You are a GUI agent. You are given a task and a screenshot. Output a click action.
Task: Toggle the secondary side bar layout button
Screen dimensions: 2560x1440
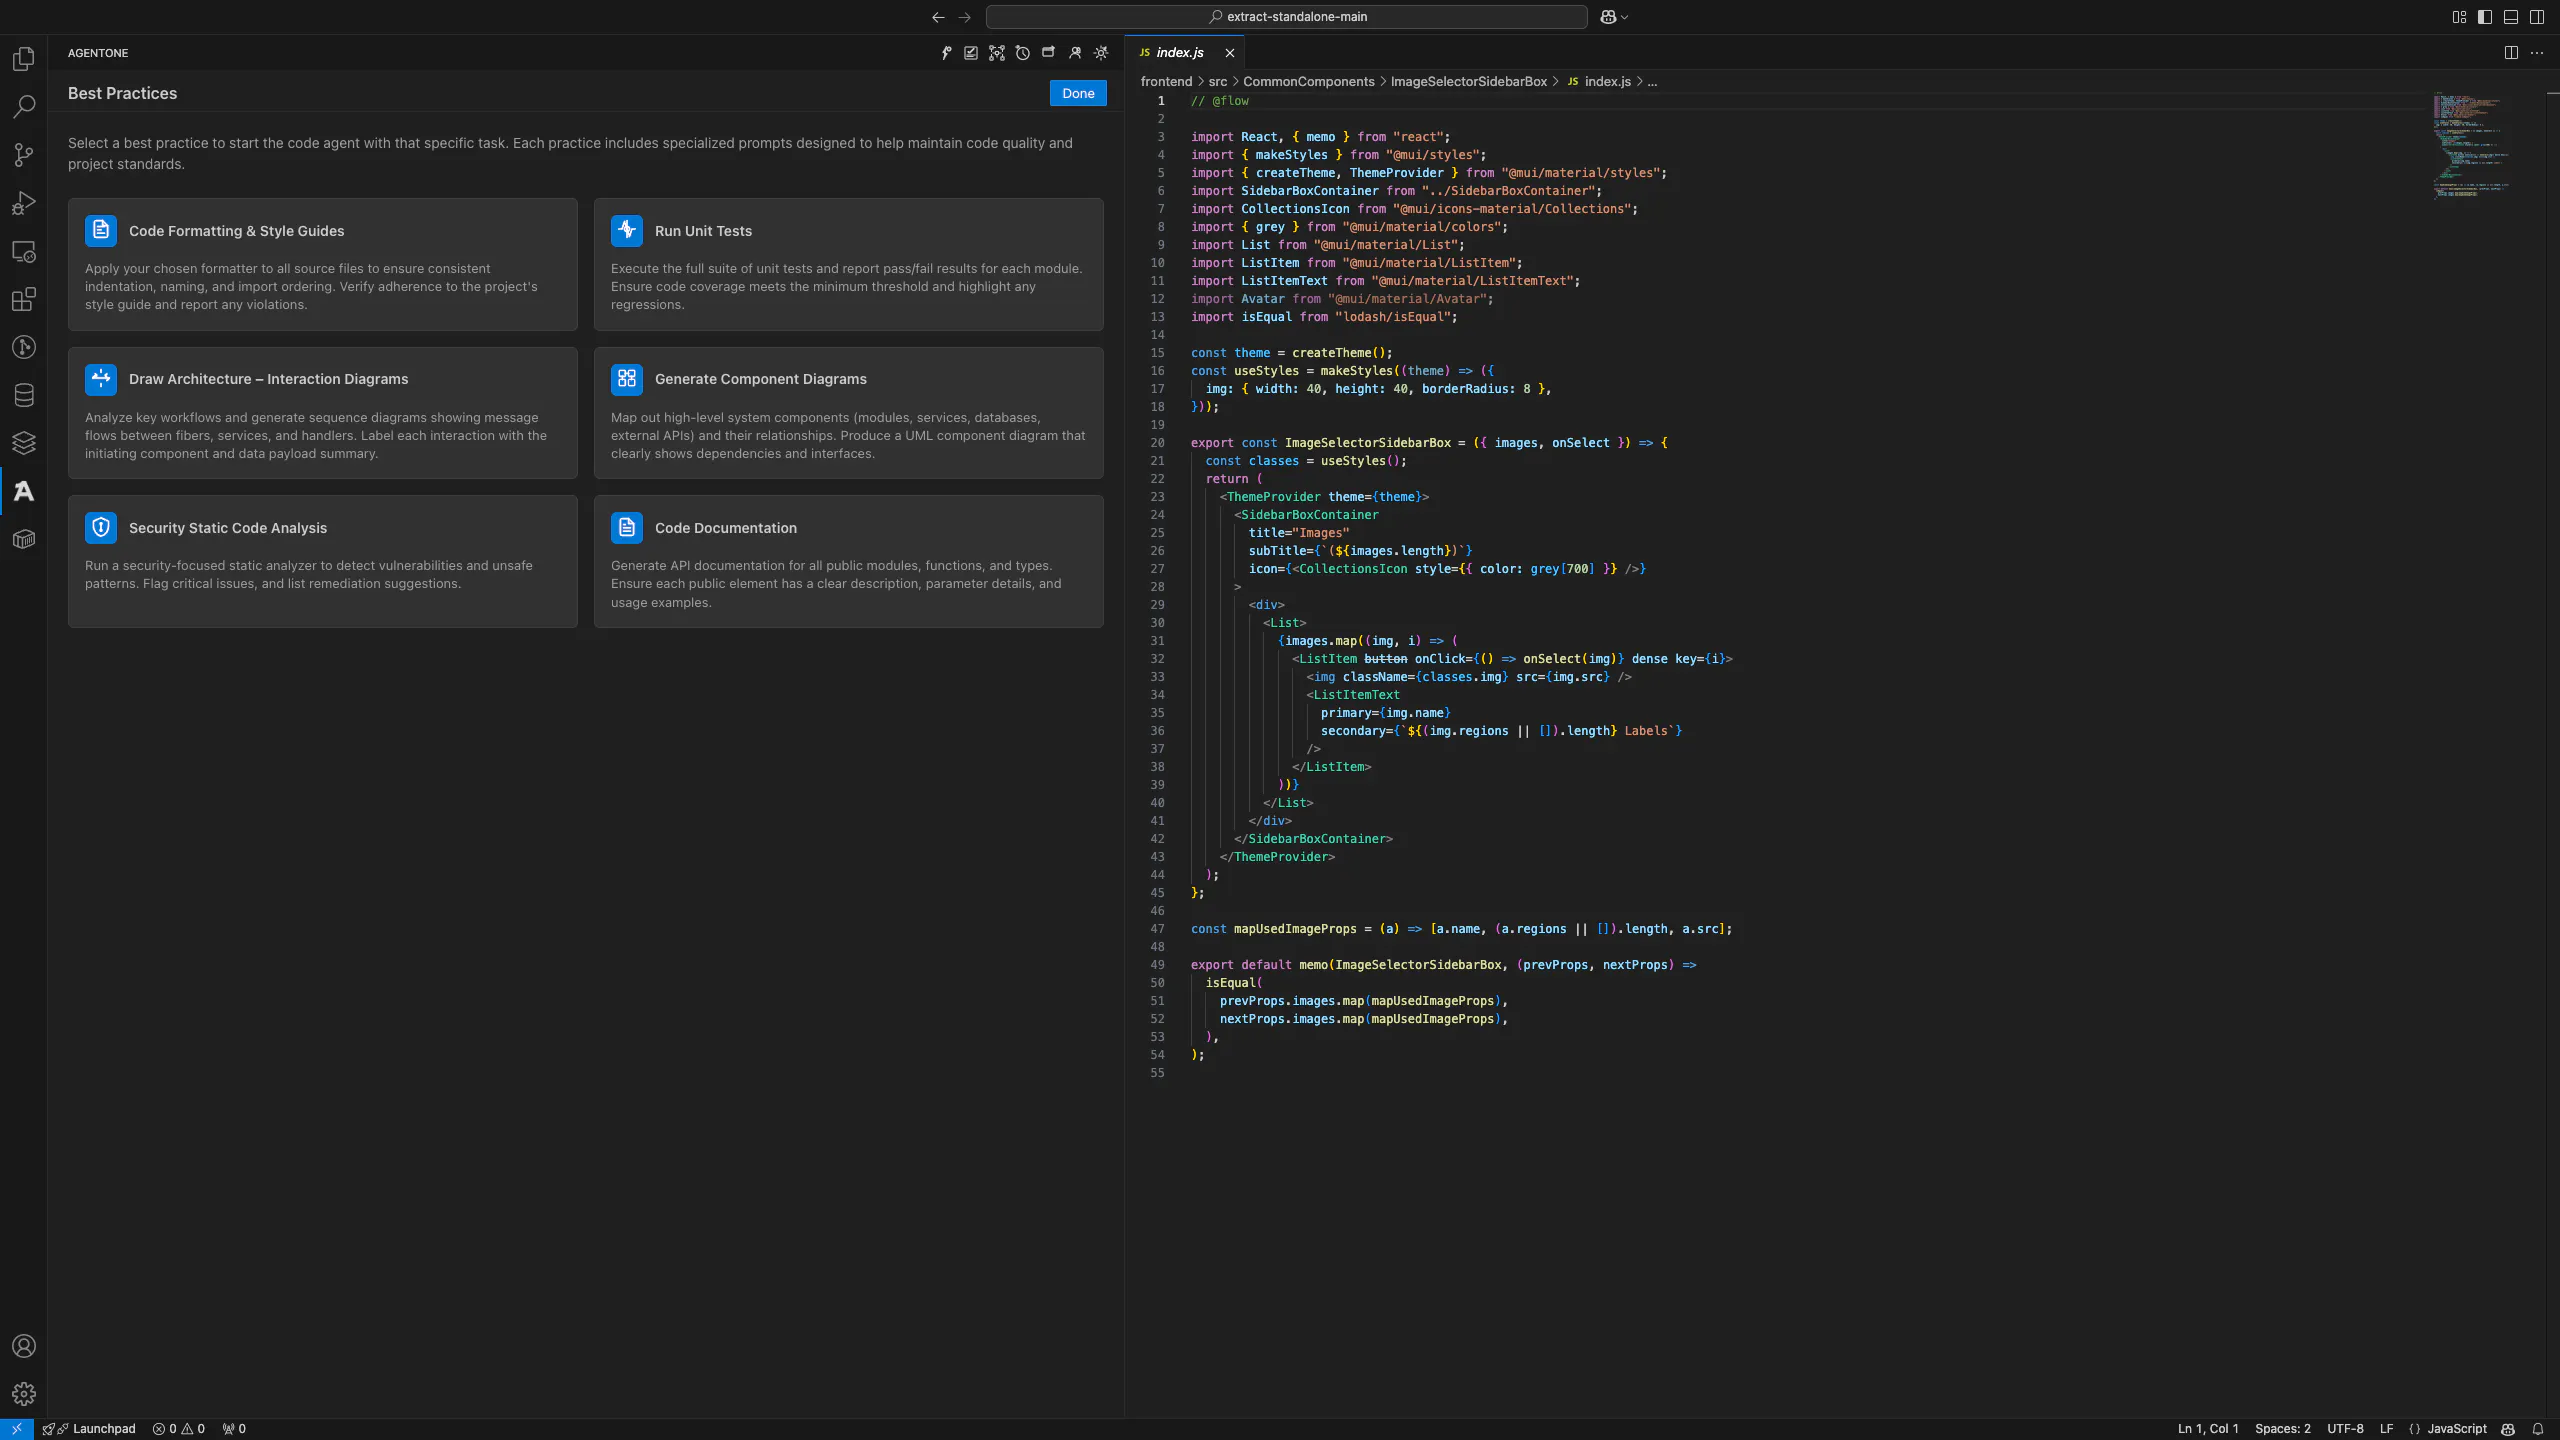[2537, 17]
